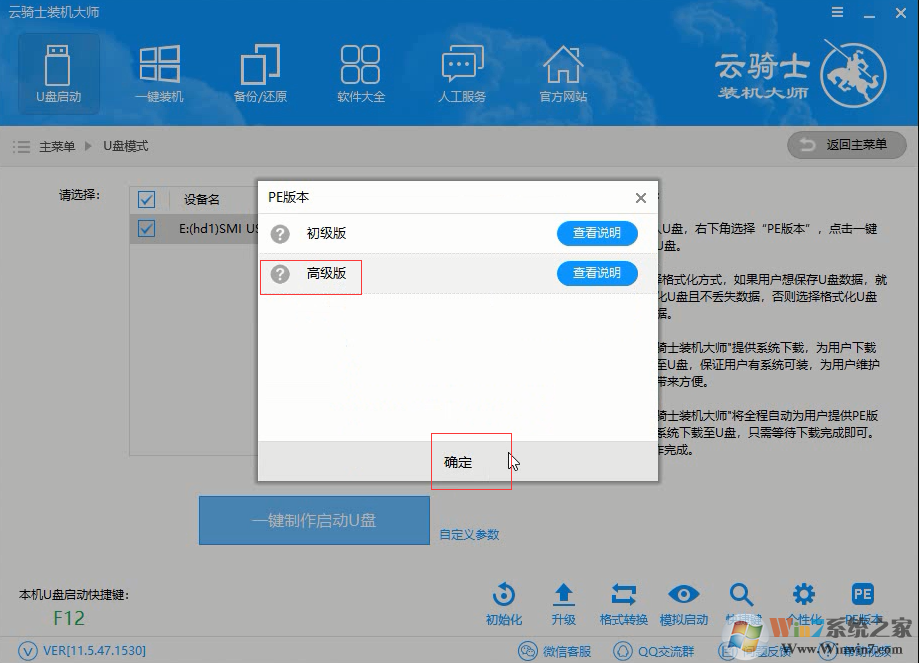Expand the hamburger menu top right

tap(838, 12)
